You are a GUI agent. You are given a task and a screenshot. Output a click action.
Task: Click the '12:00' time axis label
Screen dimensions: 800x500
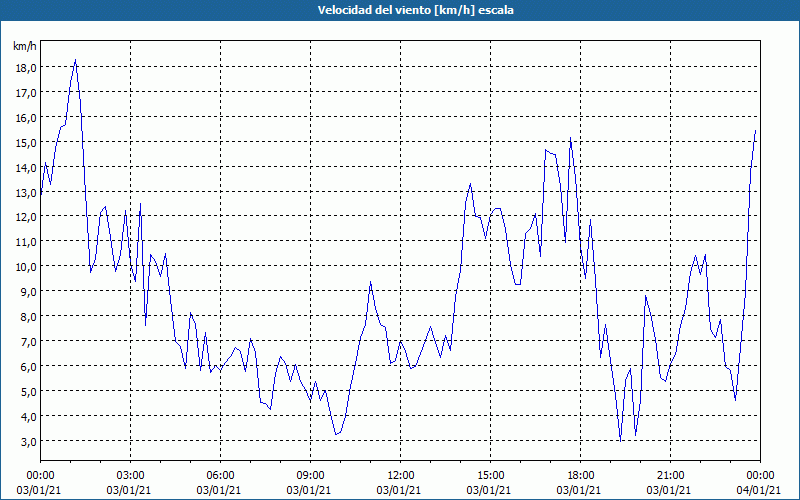(x=401, y=476)
